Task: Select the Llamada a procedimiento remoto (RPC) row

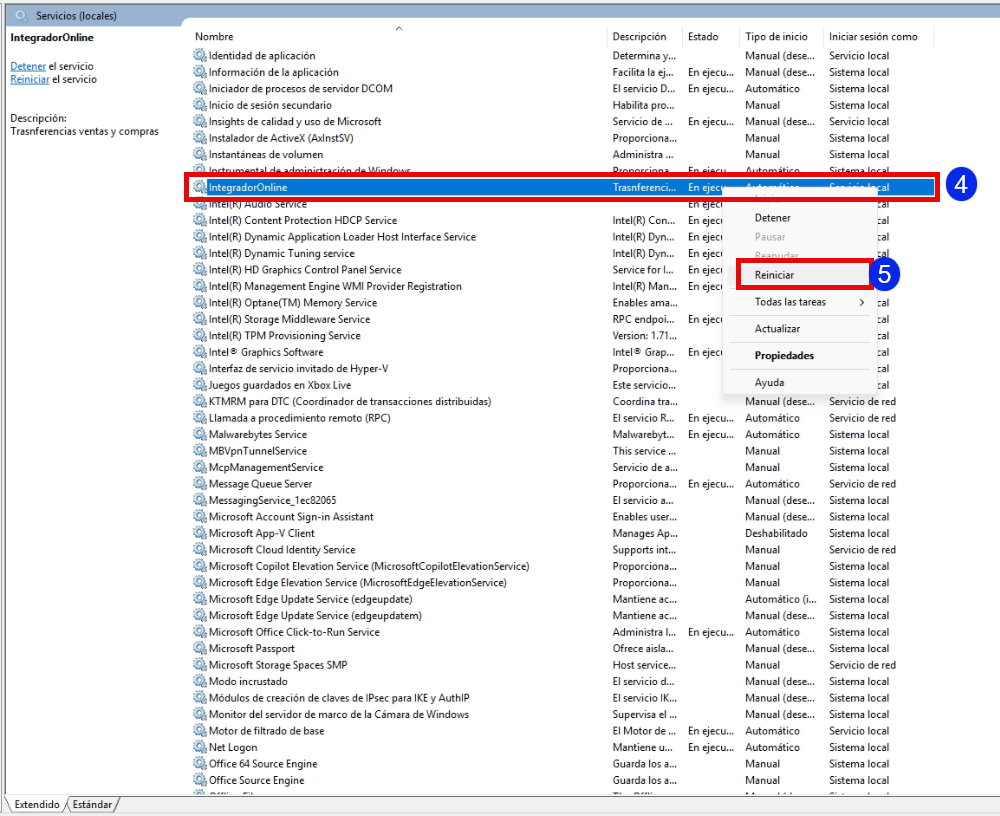Action: pos(564,418)
